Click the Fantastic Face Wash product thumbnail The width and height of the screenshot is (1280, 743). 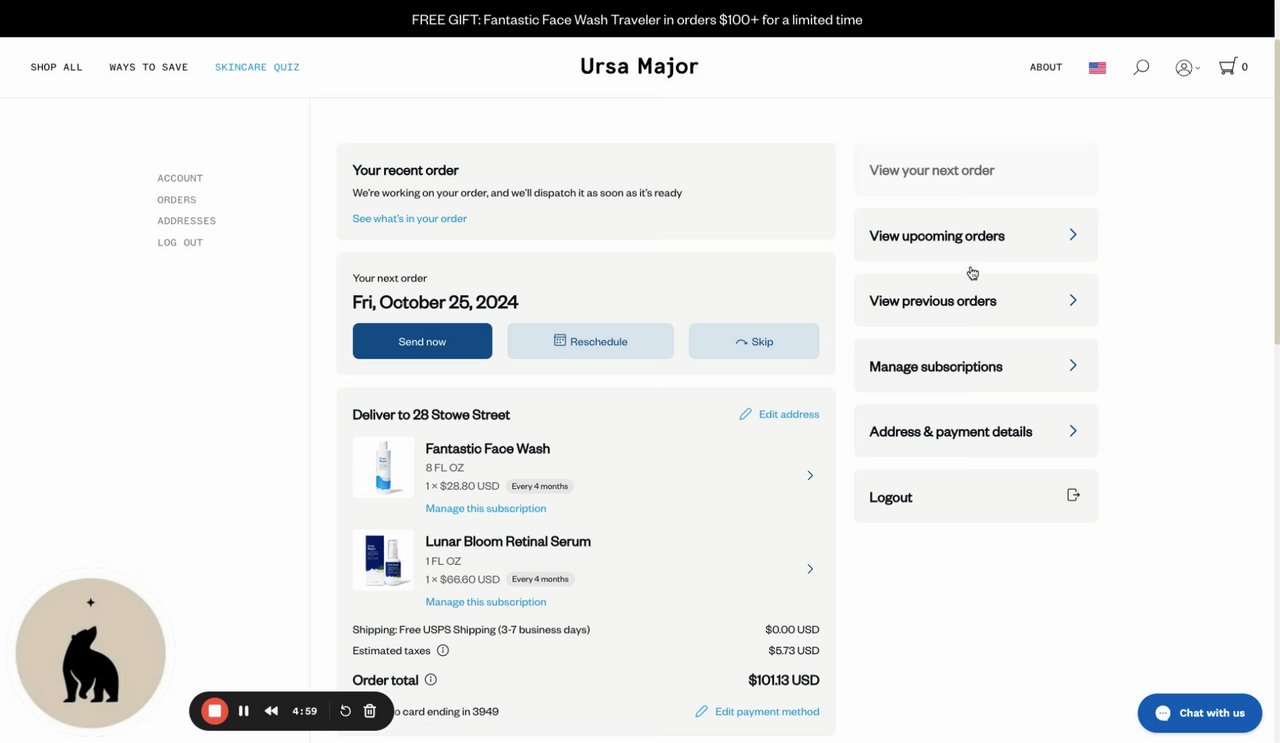pyautogui.click(x=383, y=467)
